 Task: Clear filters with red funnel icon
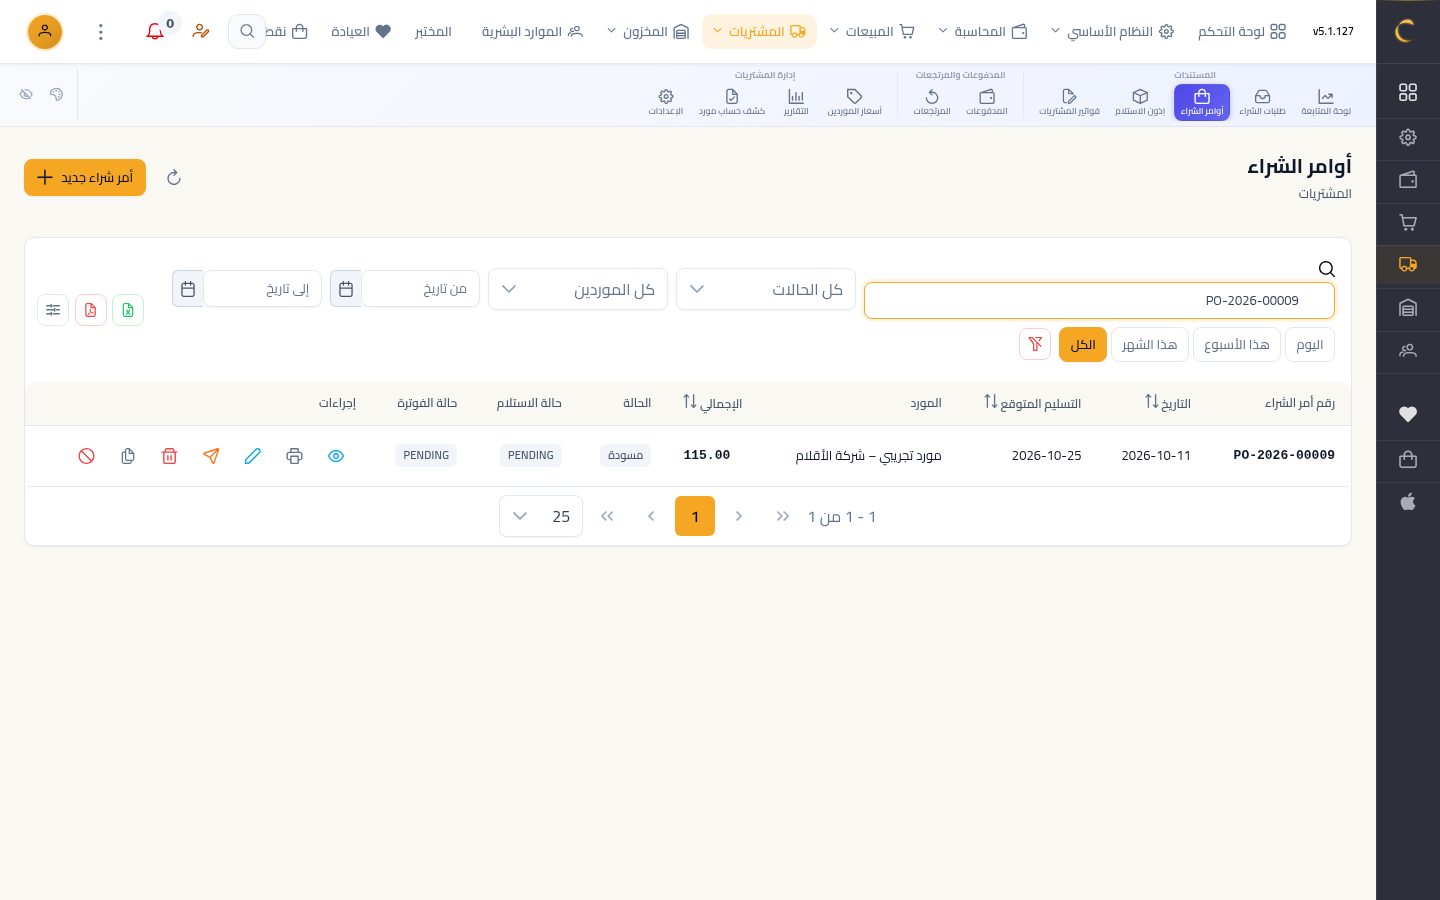[x=1035, y=344]
